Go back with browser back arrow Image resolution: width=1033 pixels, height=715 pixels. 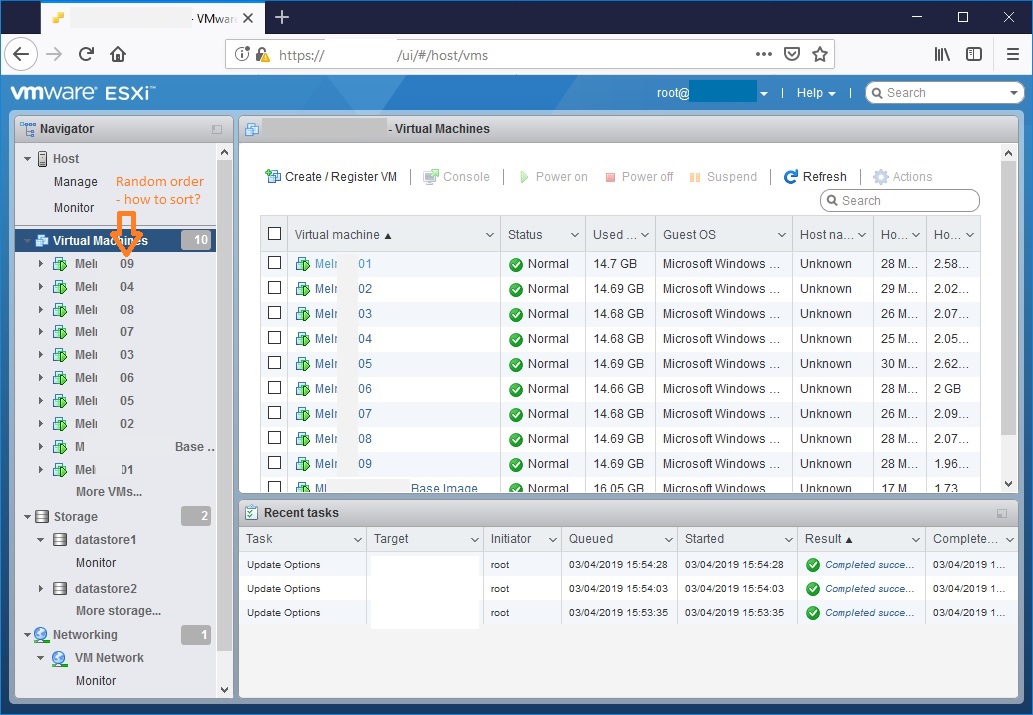click(21, 54)
